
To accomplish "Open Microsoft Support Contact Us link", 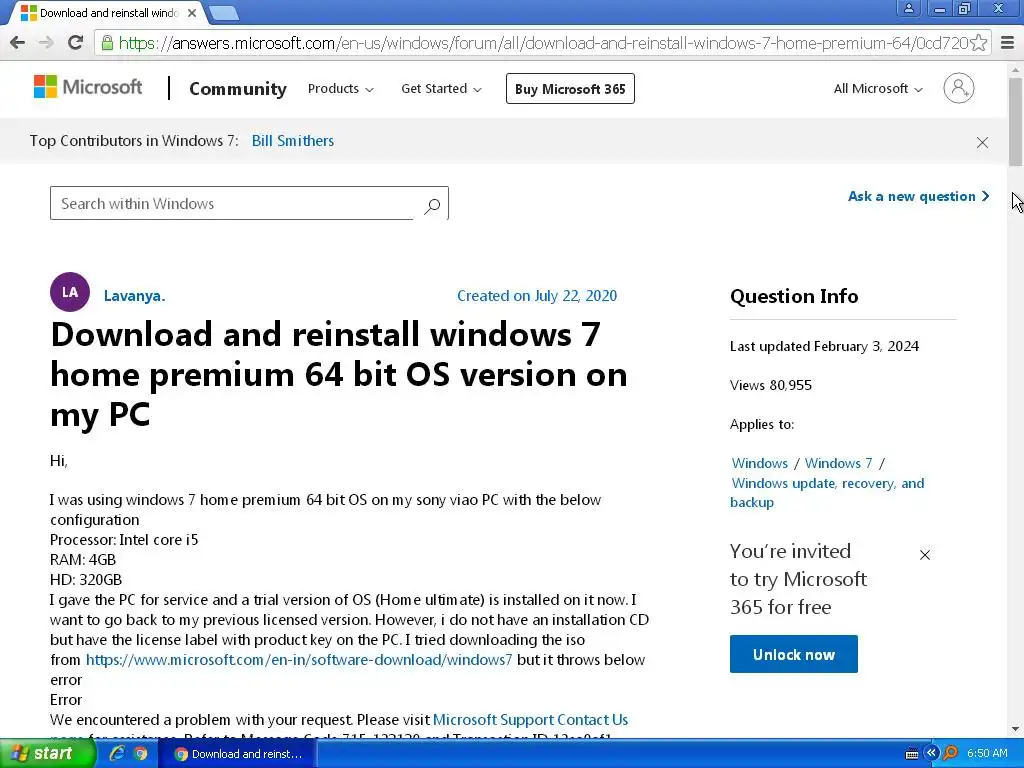I will [x=530, y=720].
